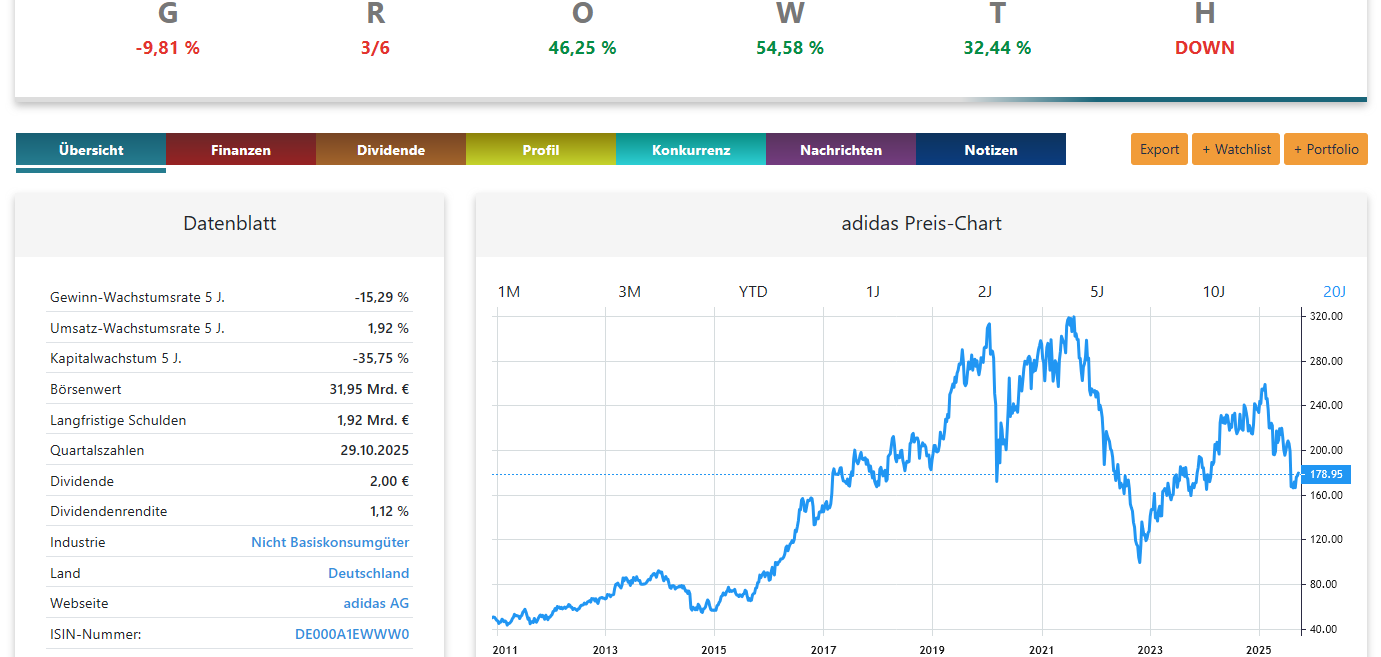Visit the adidas AG website link
The height and width of the screenshot is (657, 1381).
coord(376,603)
